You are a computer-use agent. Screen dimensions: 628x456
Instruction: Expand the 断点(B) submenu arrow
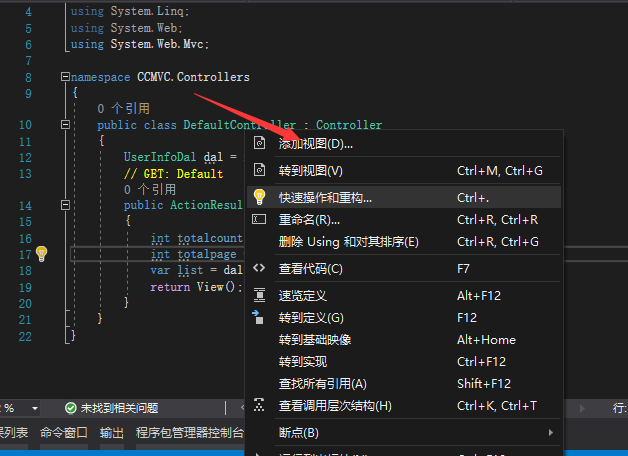(x=551, y=432)
